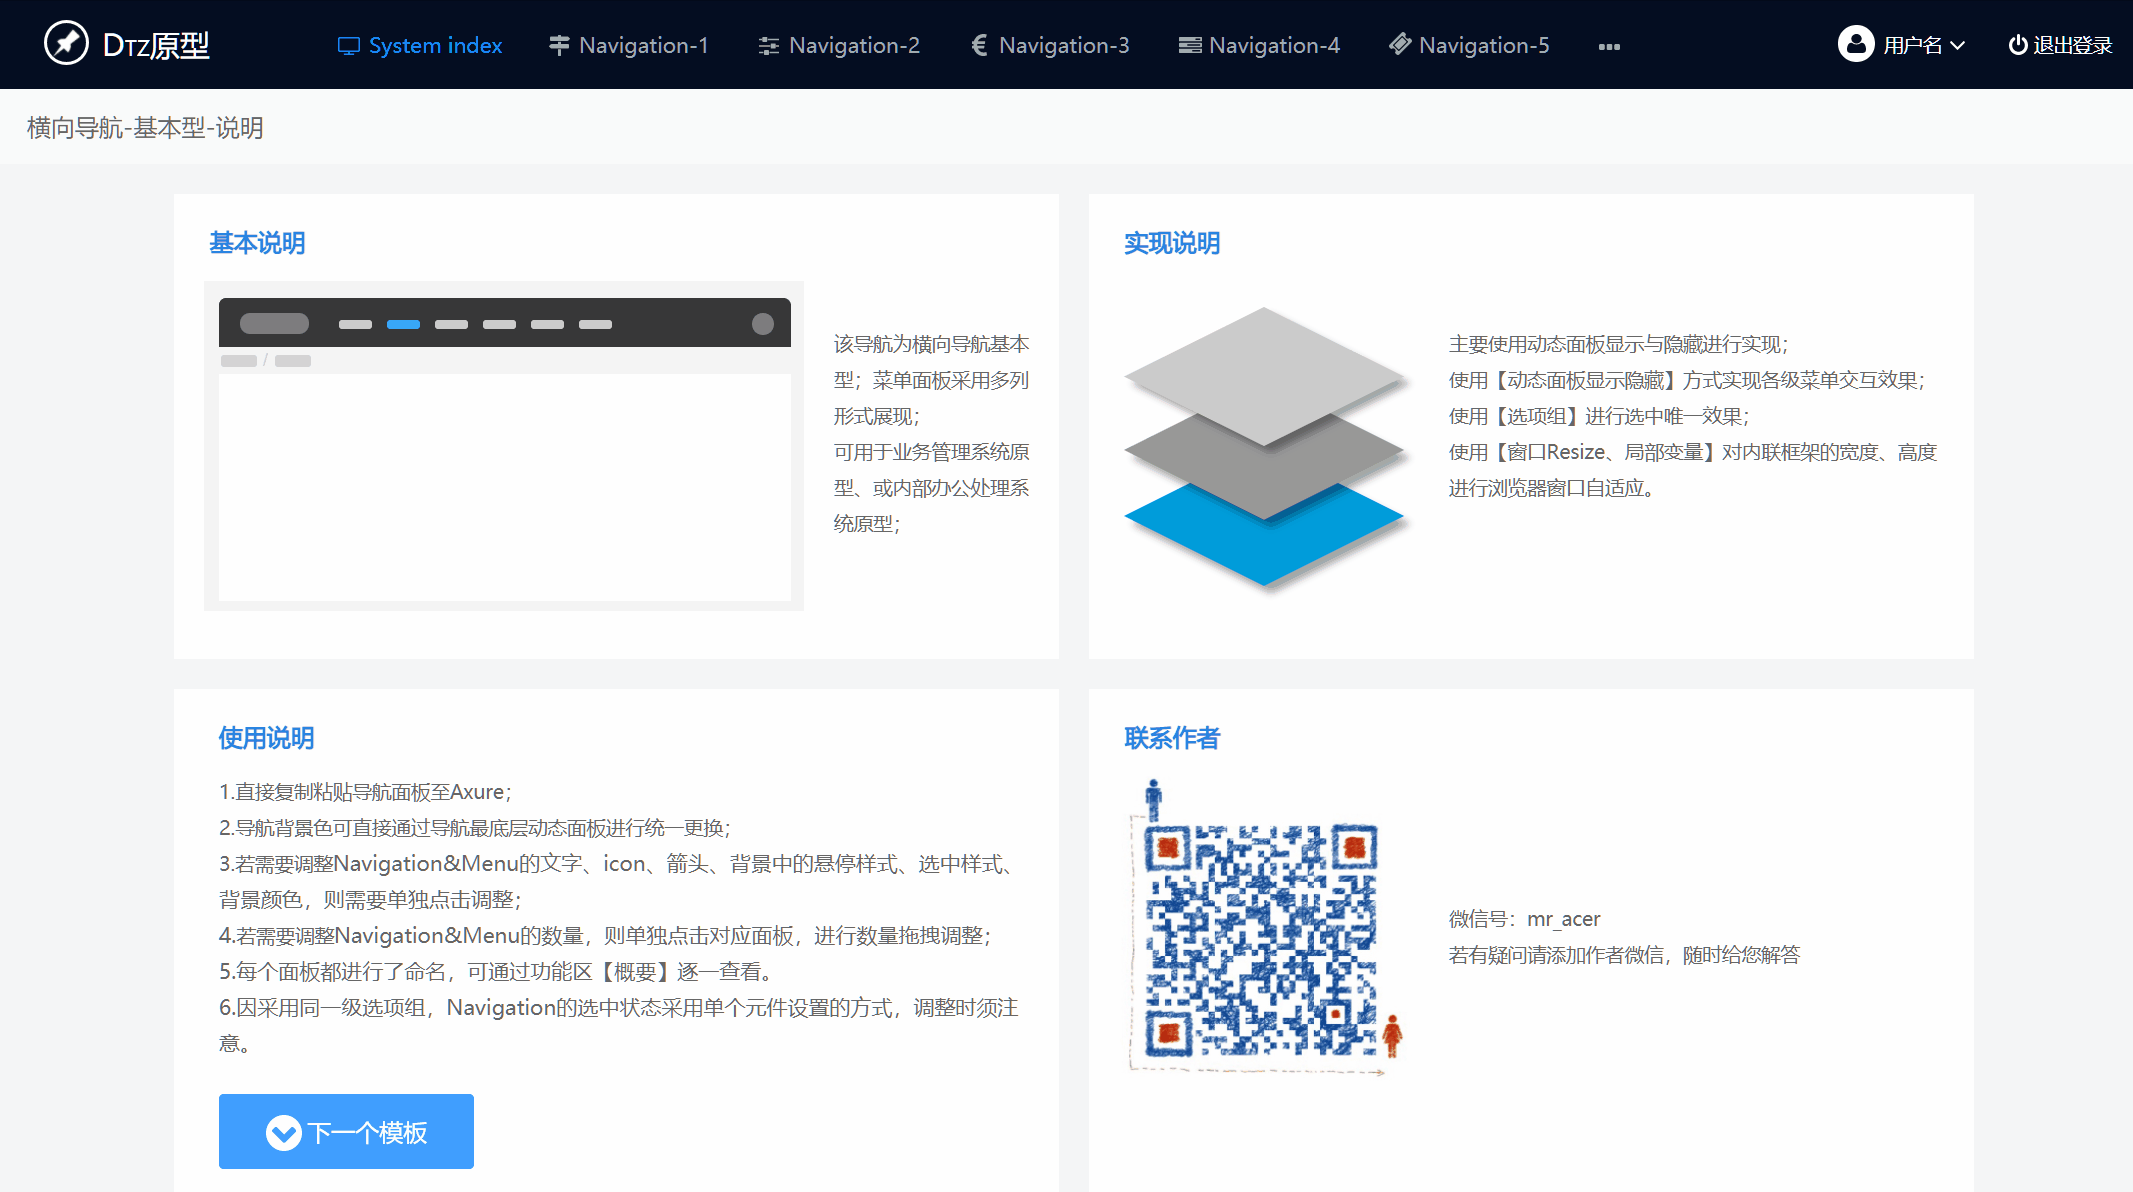Open the System index tab
The image size is (2133, 1192).
point(420,45)
